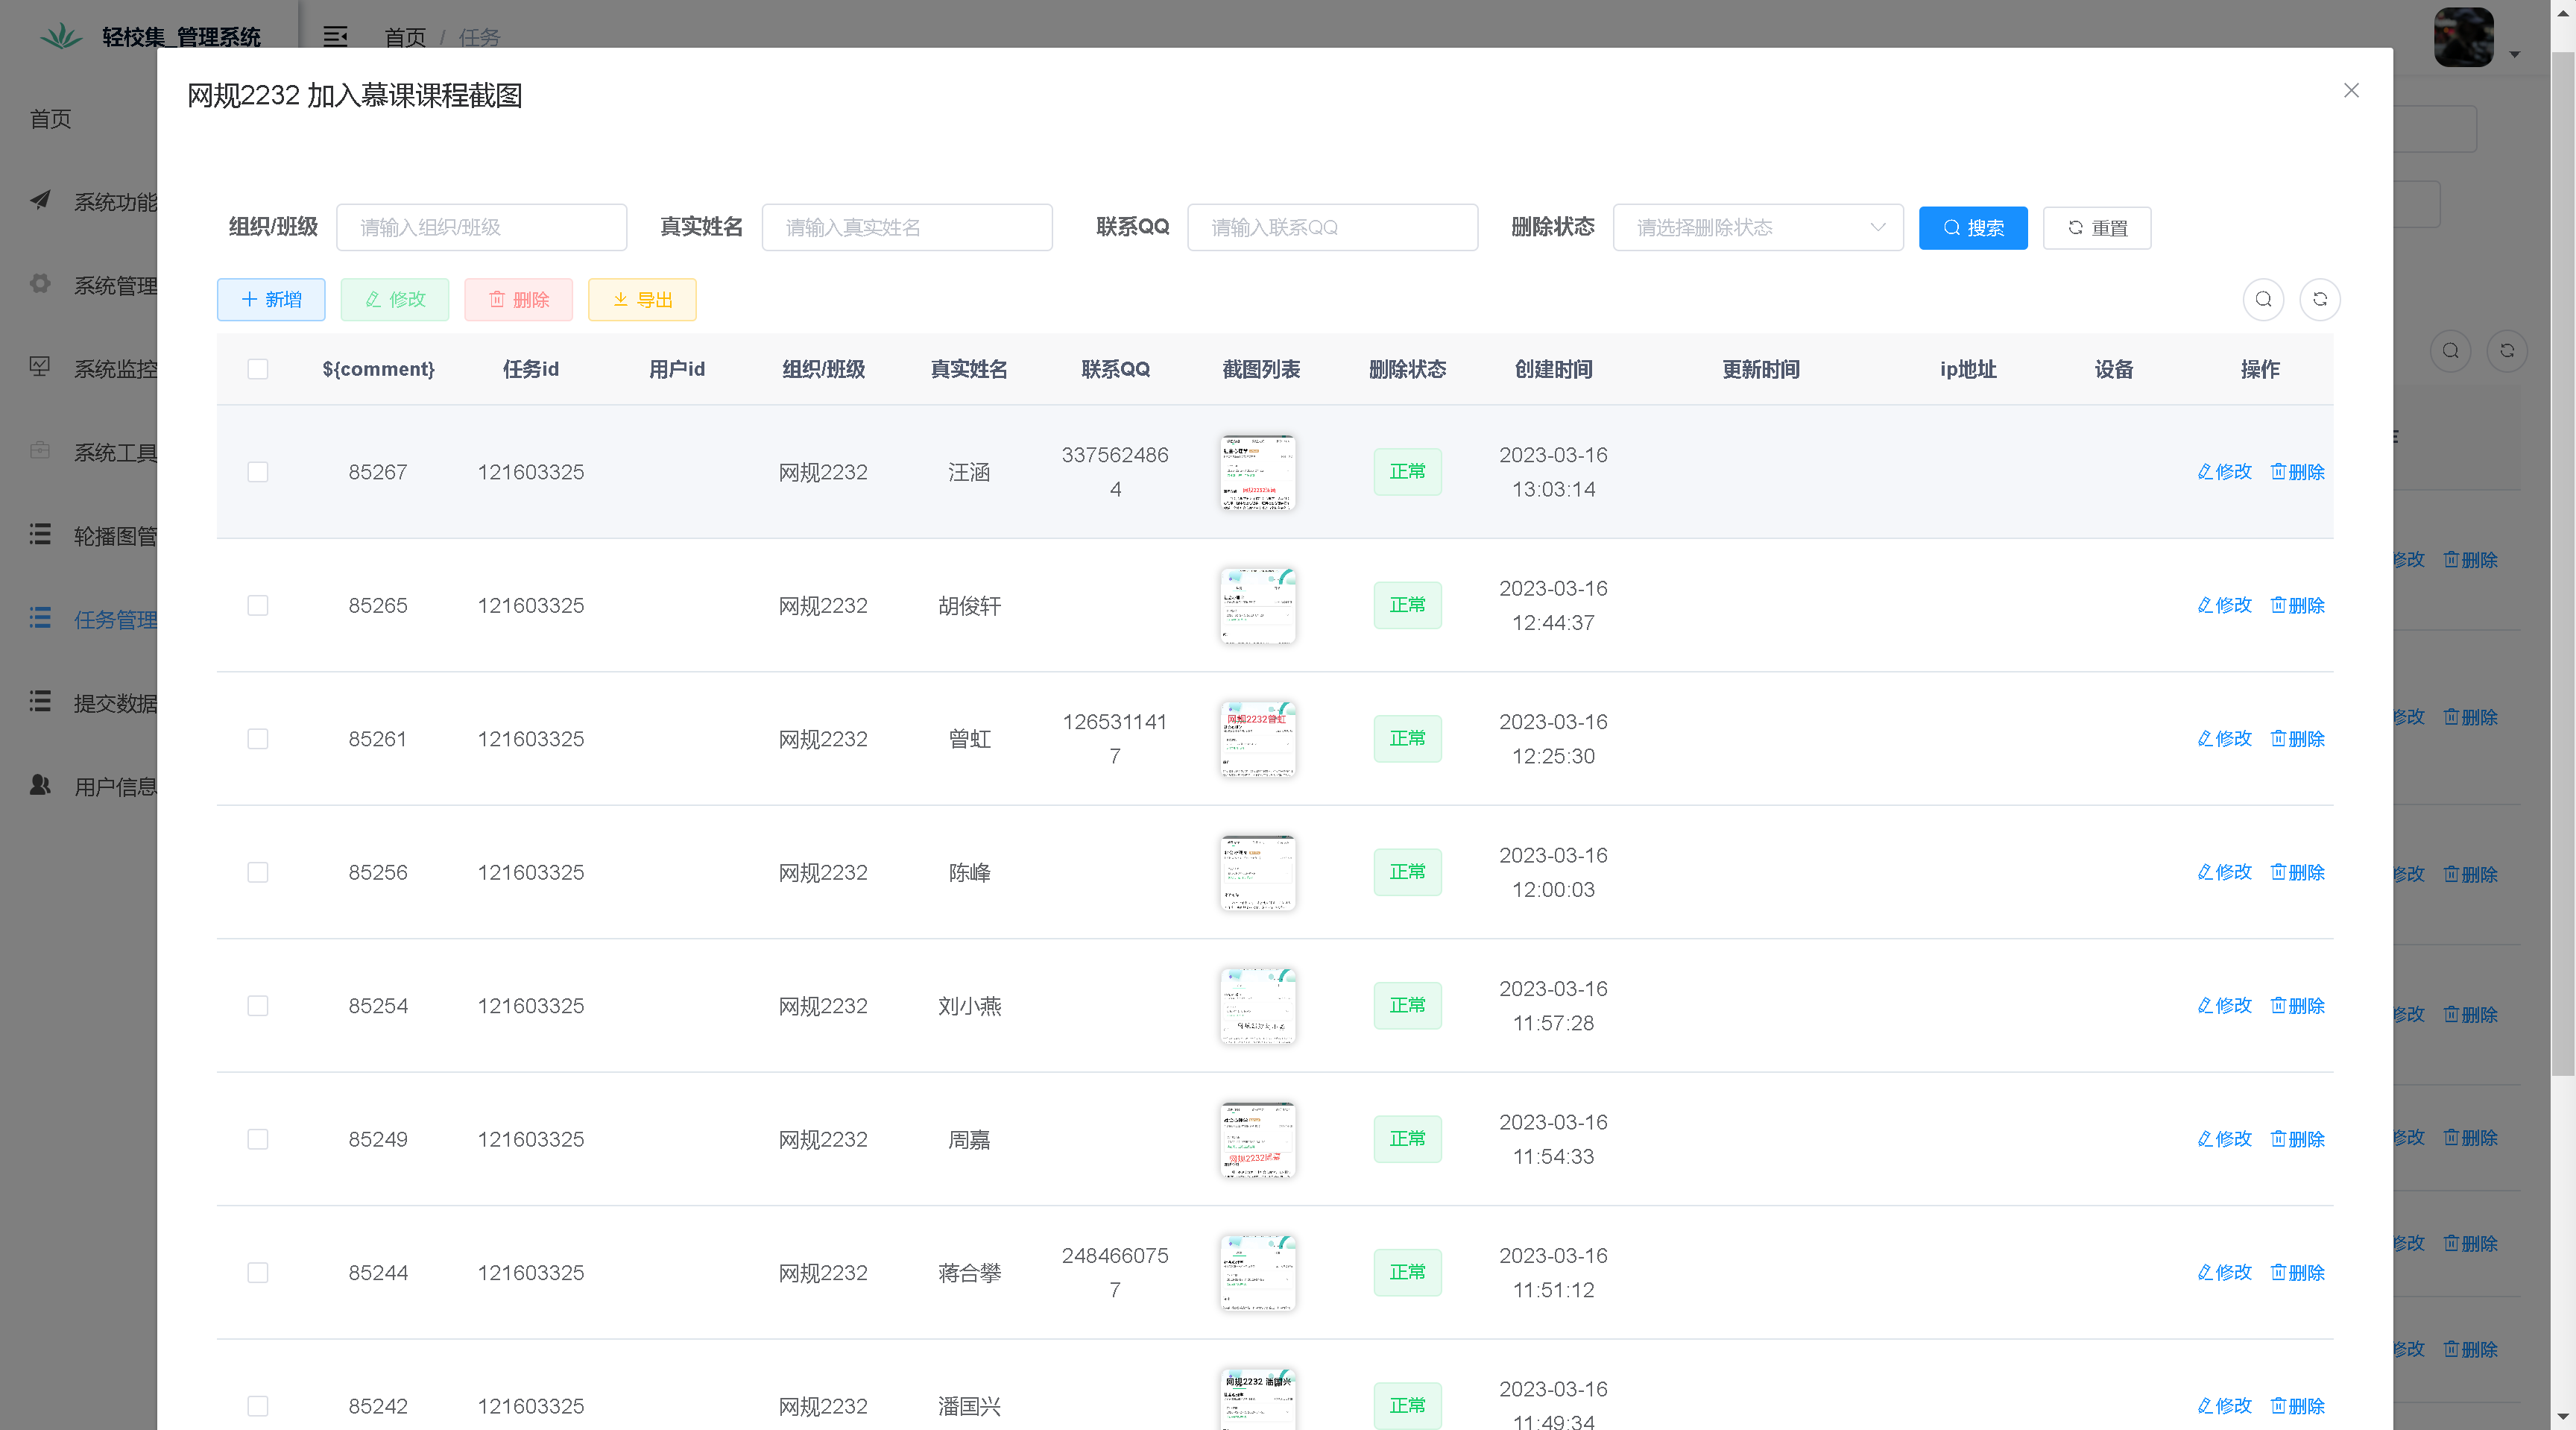The image size is (2576, 1430).
Task: Click the 删除 toolbar delete button
Action: pos(519,300)
